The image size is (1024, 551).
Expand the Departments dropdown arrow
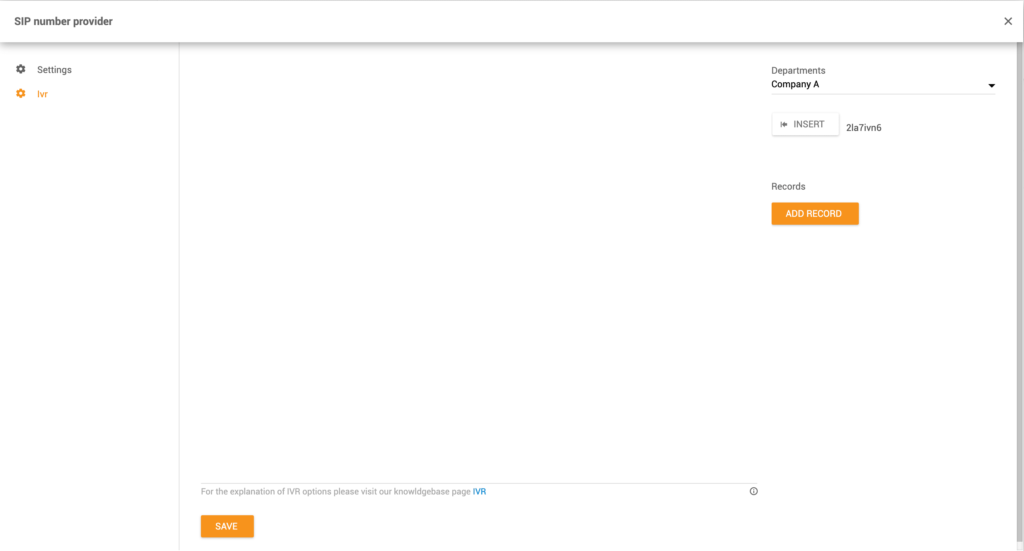(991, 86)
